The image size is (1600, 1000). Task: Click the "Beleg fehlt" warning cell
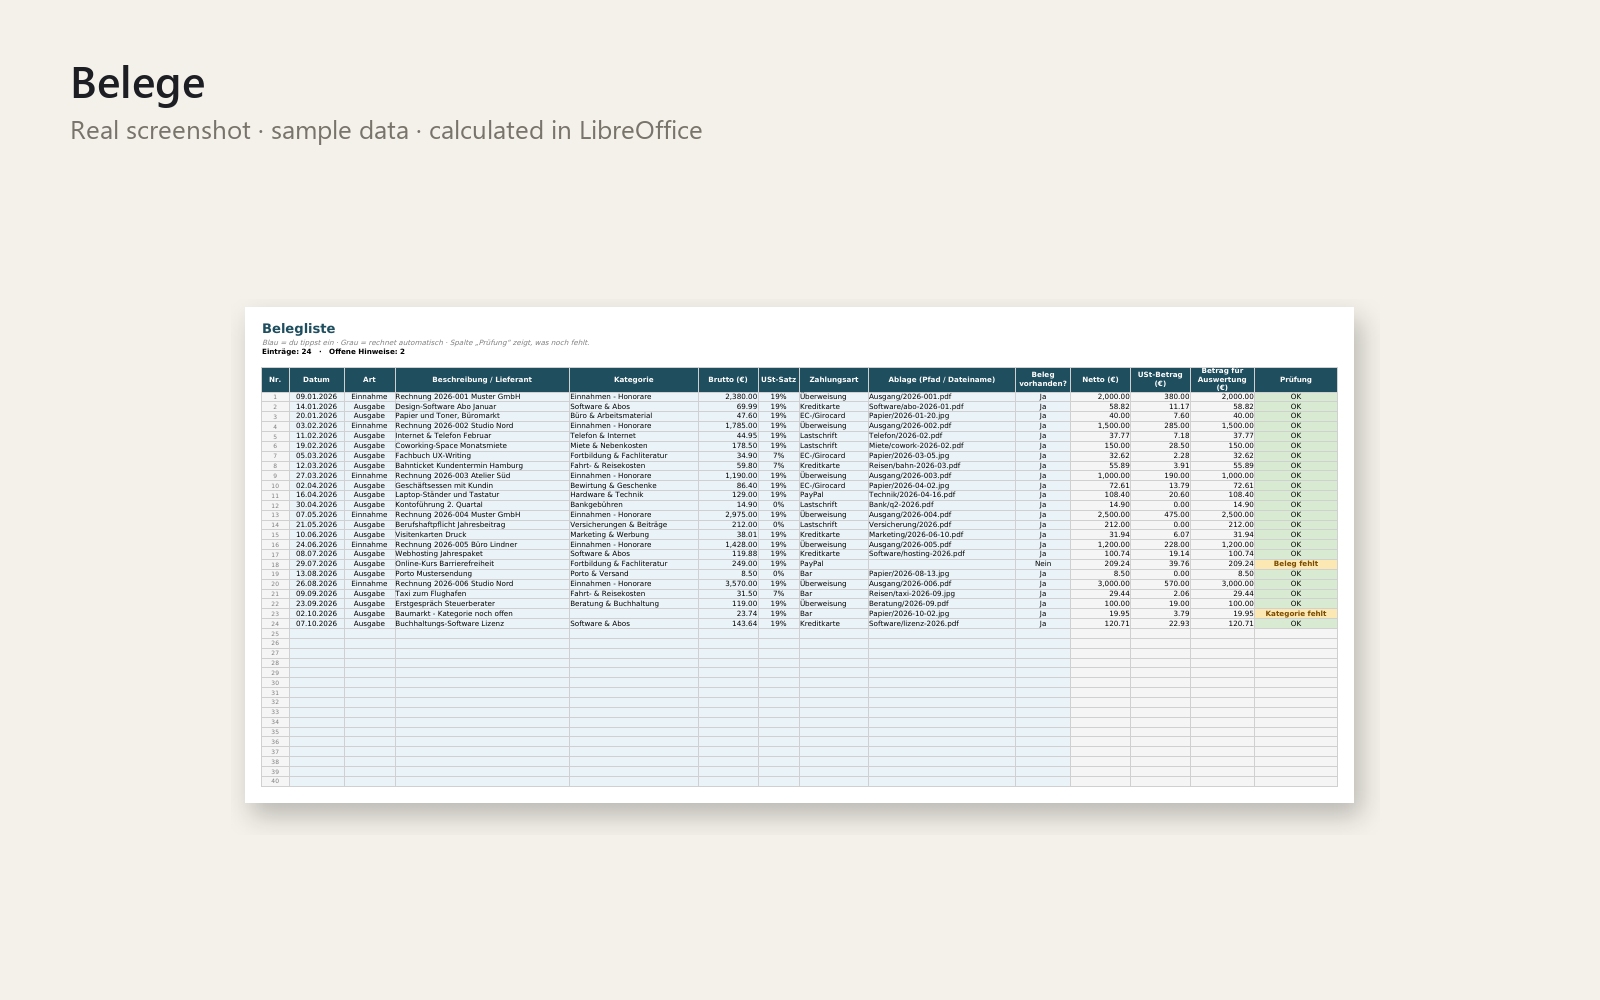pos(1296,564)
